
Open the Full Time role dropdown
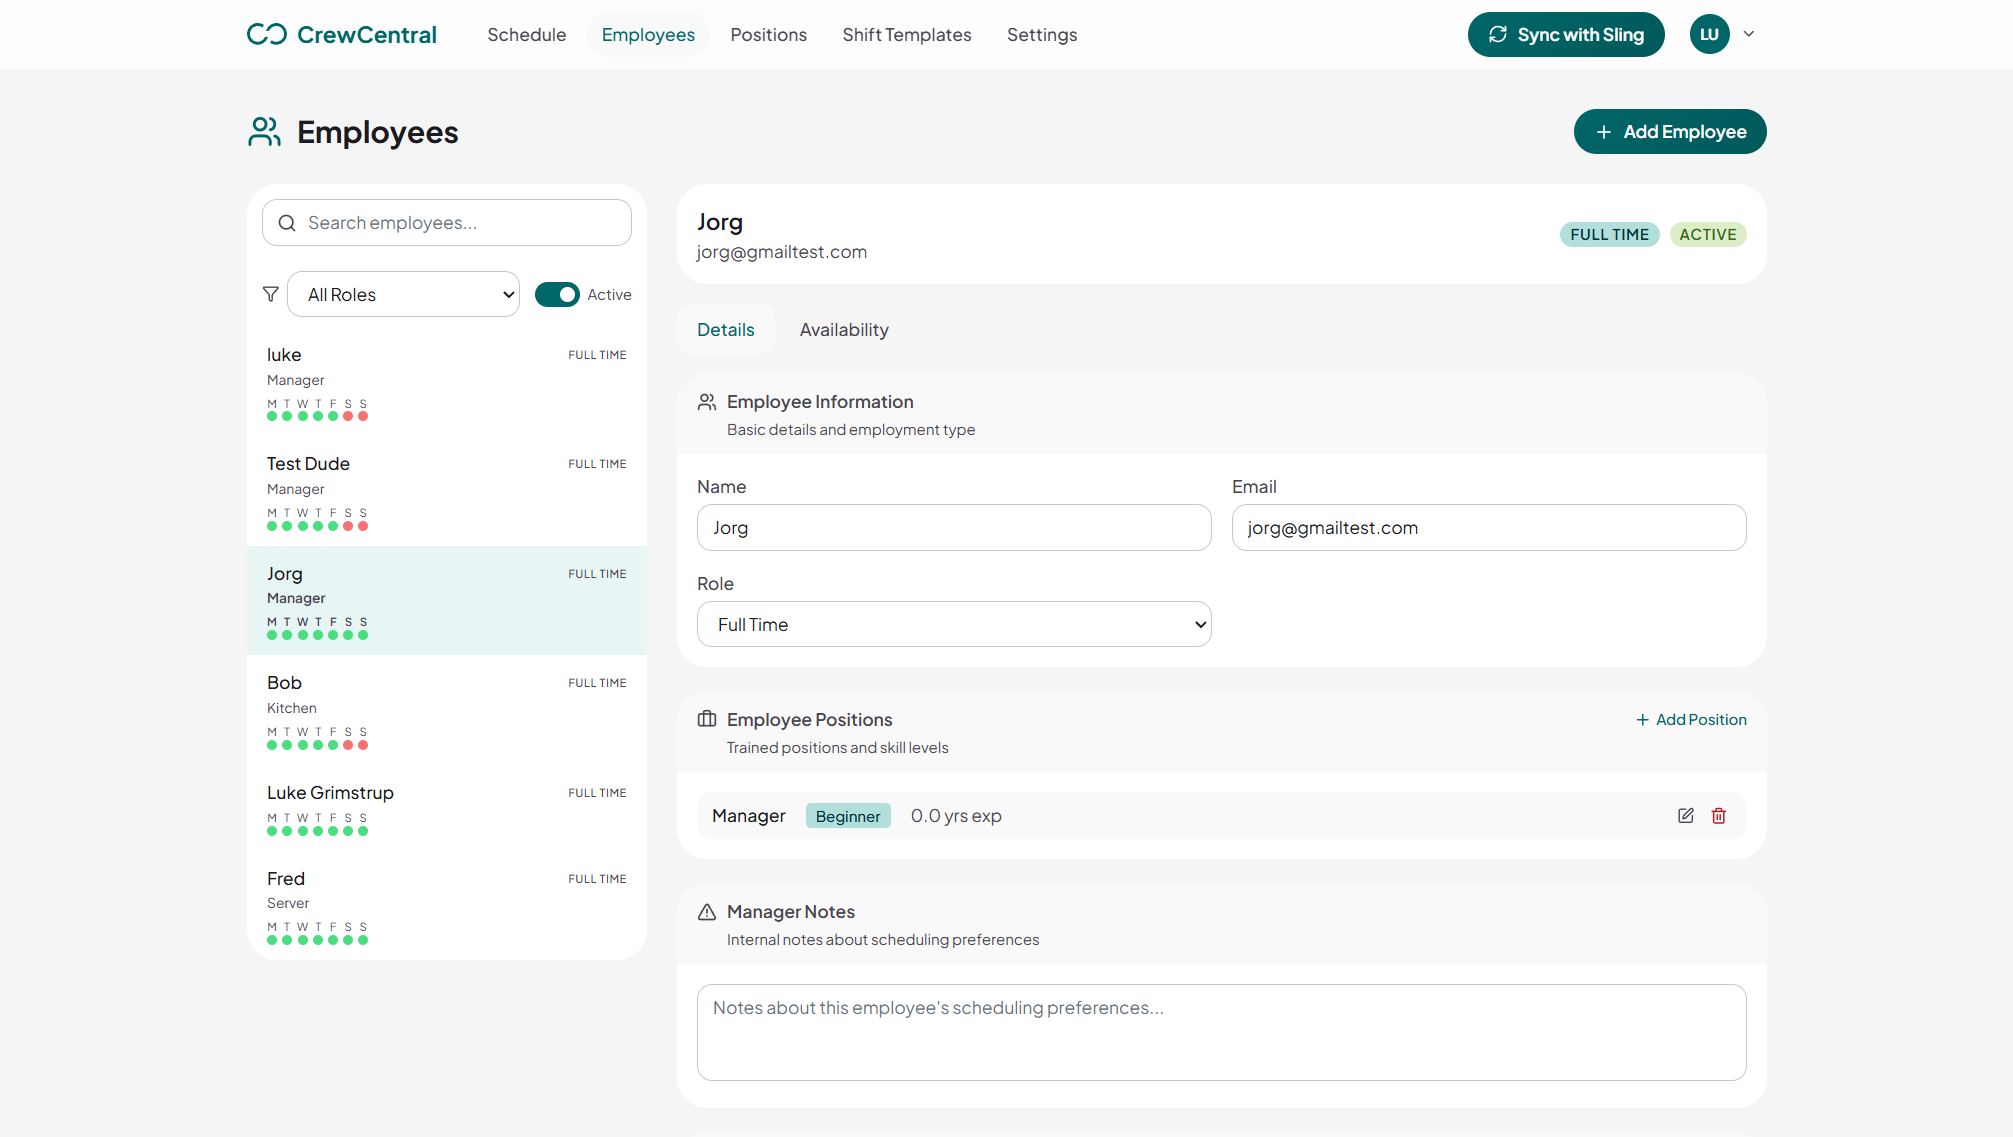pyautogui.click(x=954, y=624)
